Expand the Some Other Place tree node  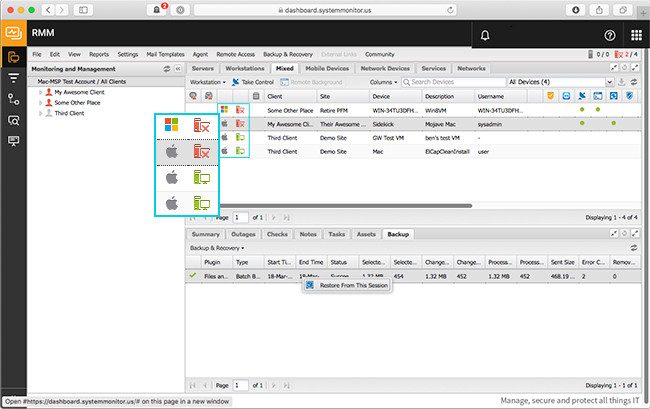pyautogui.click(x=41, y=103)
